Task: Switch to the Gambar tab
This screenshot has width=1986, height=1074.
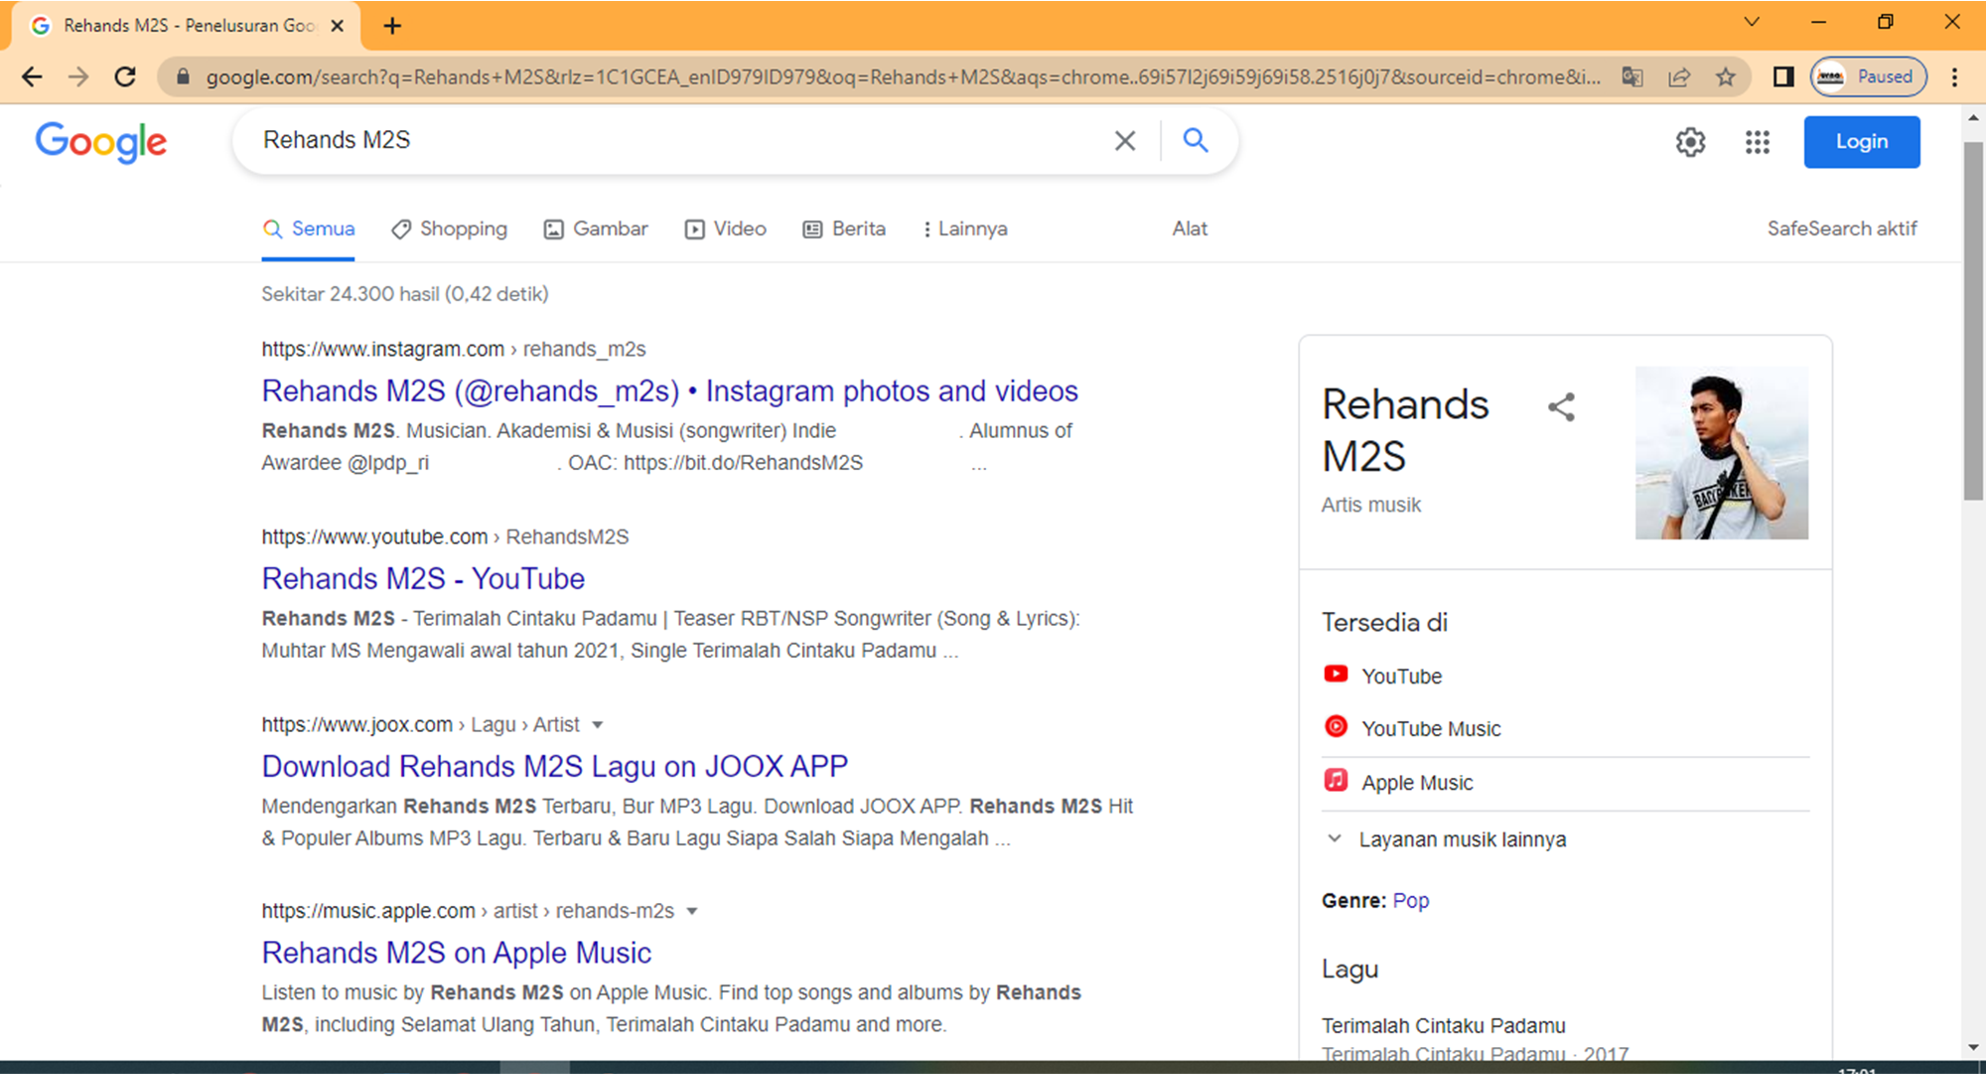Action: (x=596, y=229)
